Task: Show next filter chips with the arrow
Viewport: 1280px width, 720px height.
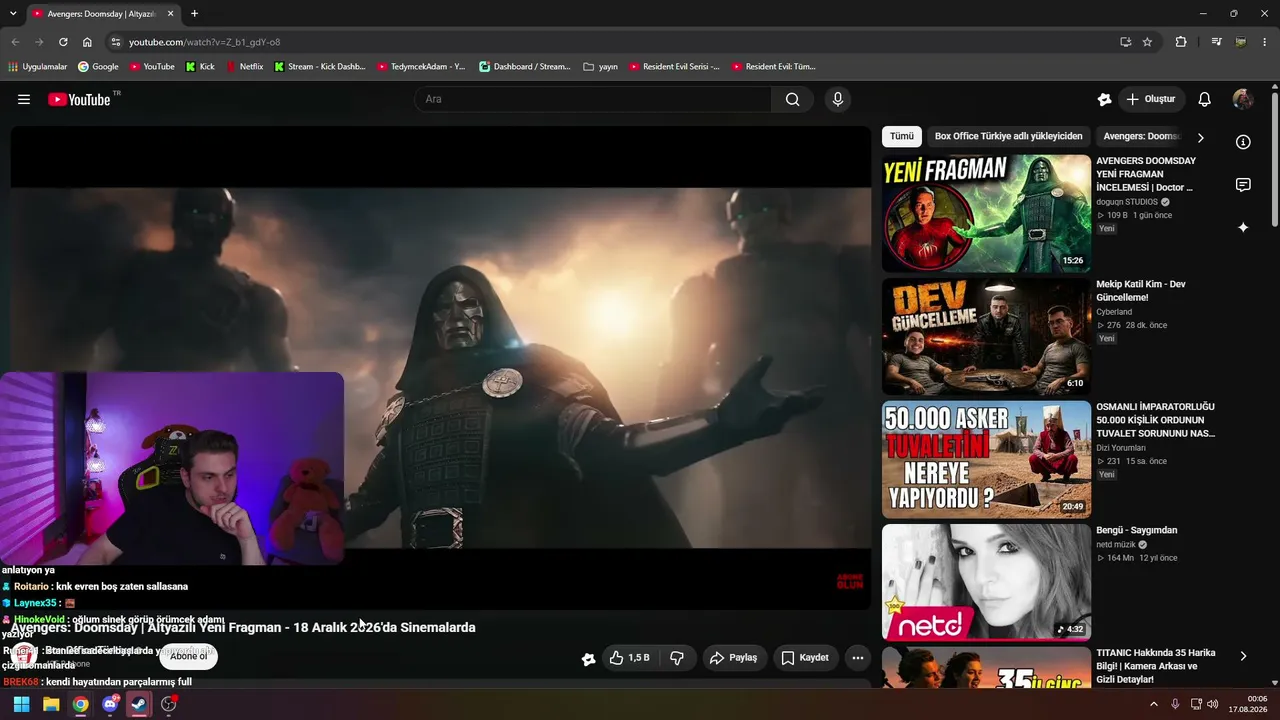Action: [1201, 137]
